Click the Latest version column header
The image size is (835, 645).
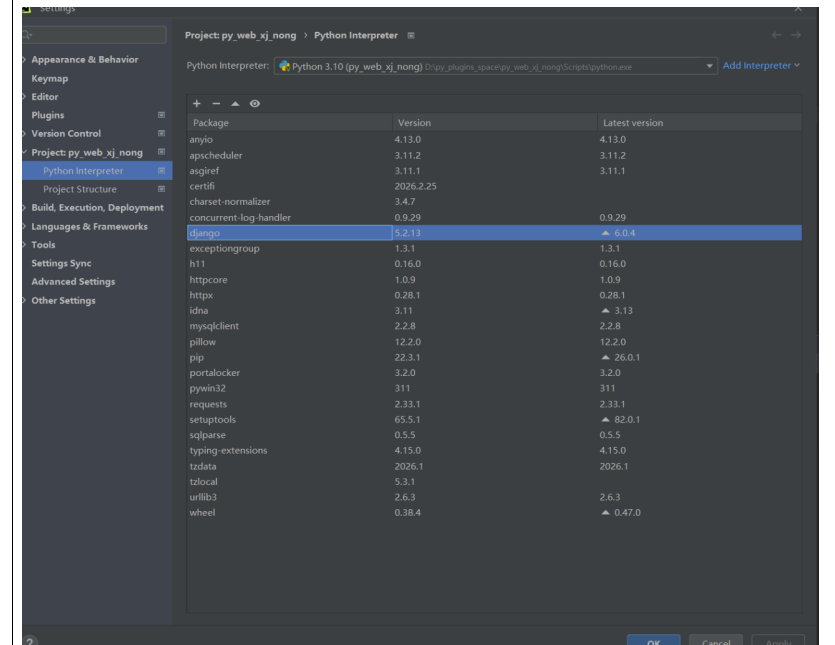700,123
